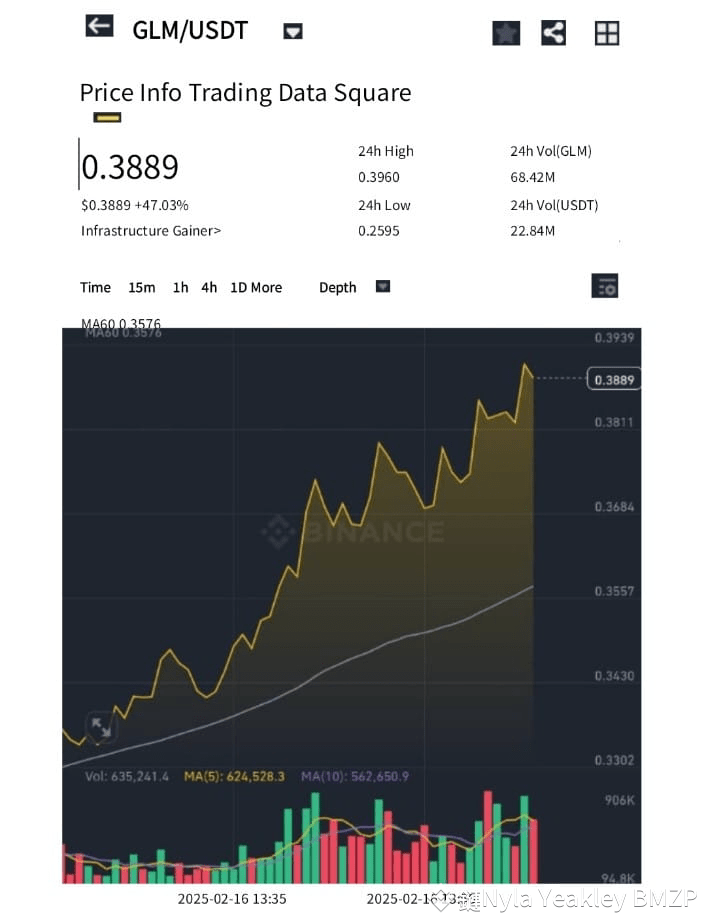Tap the 0.3889 price tag on the axis
The image size is (706, 921).
[613, 379]
